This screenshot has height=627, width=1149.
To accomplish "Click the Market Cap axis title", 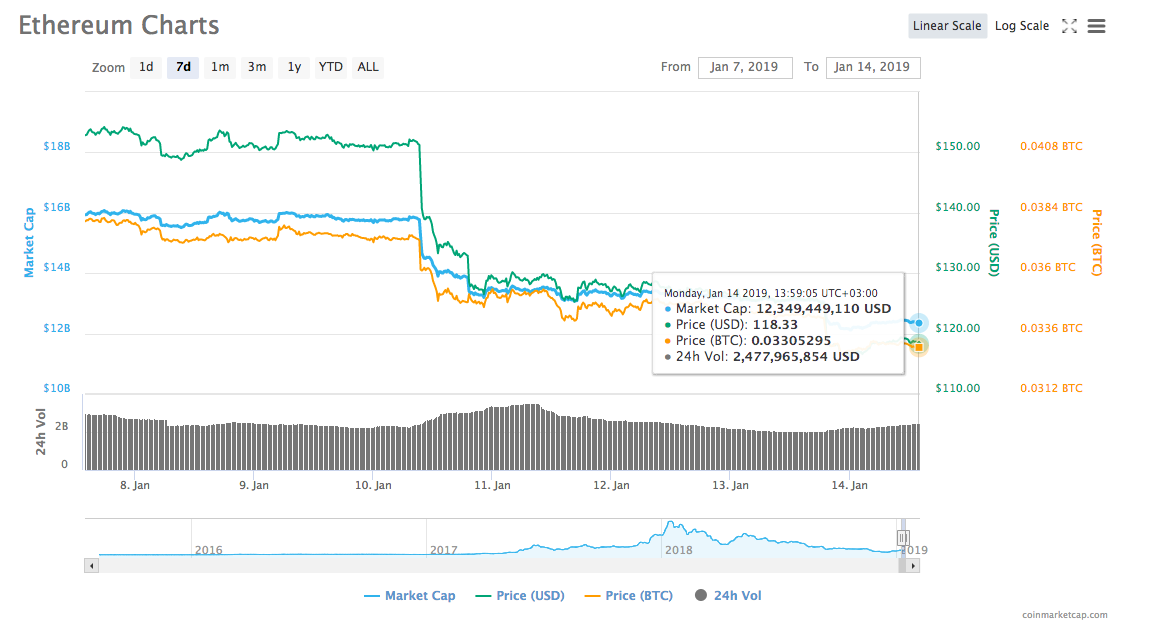I will coord(29,242).
